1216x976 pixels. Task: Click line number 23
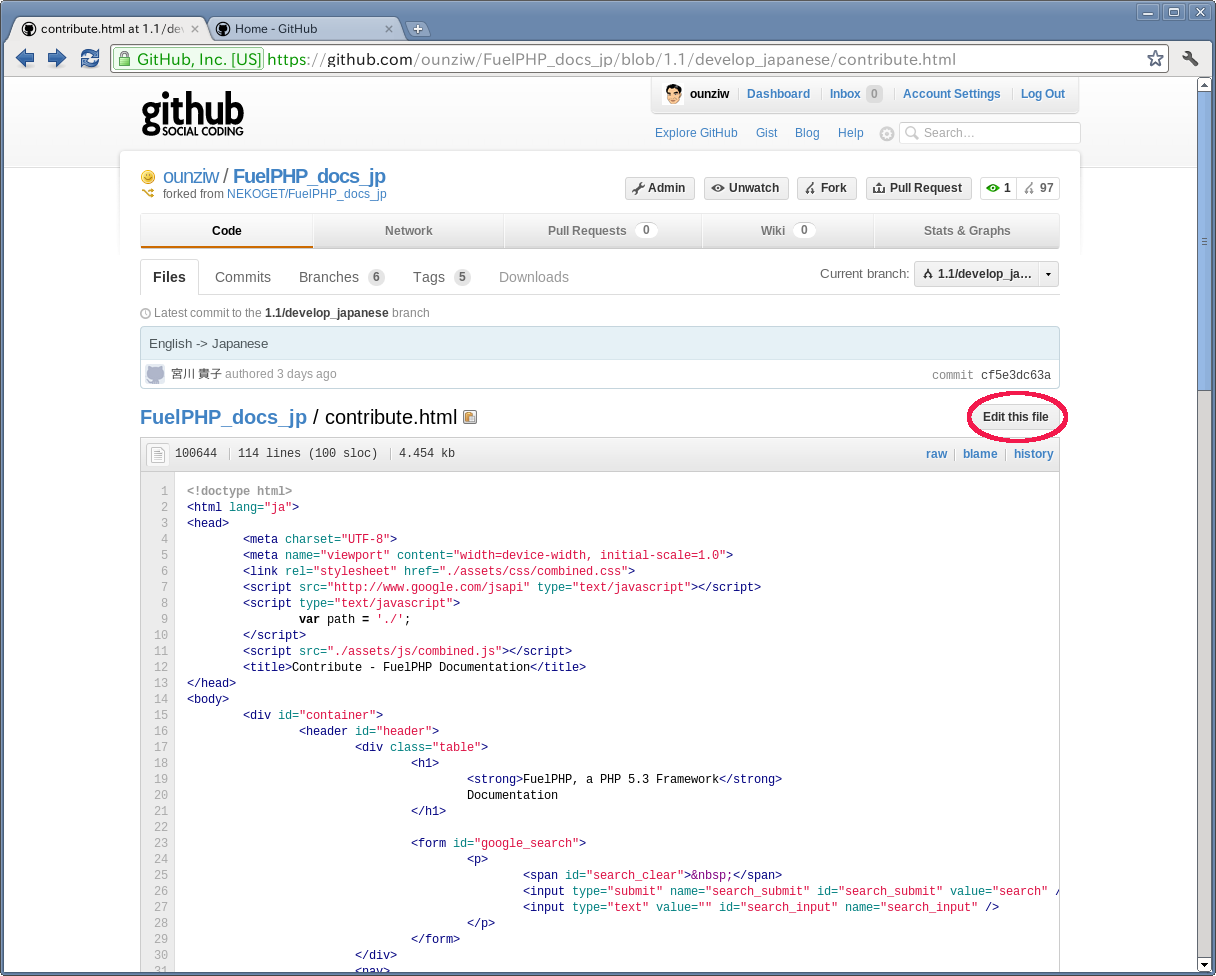pyautogui.click(x=161, y=843)
